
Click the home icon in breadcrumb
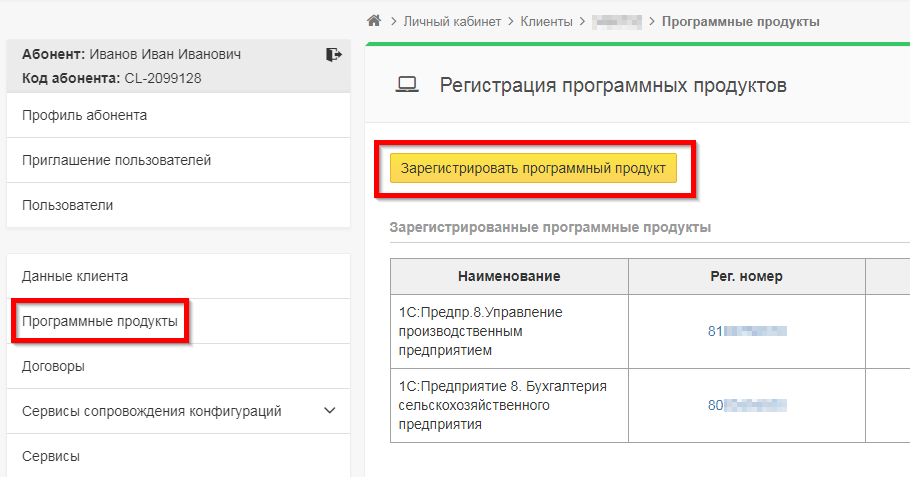[374, 21]
